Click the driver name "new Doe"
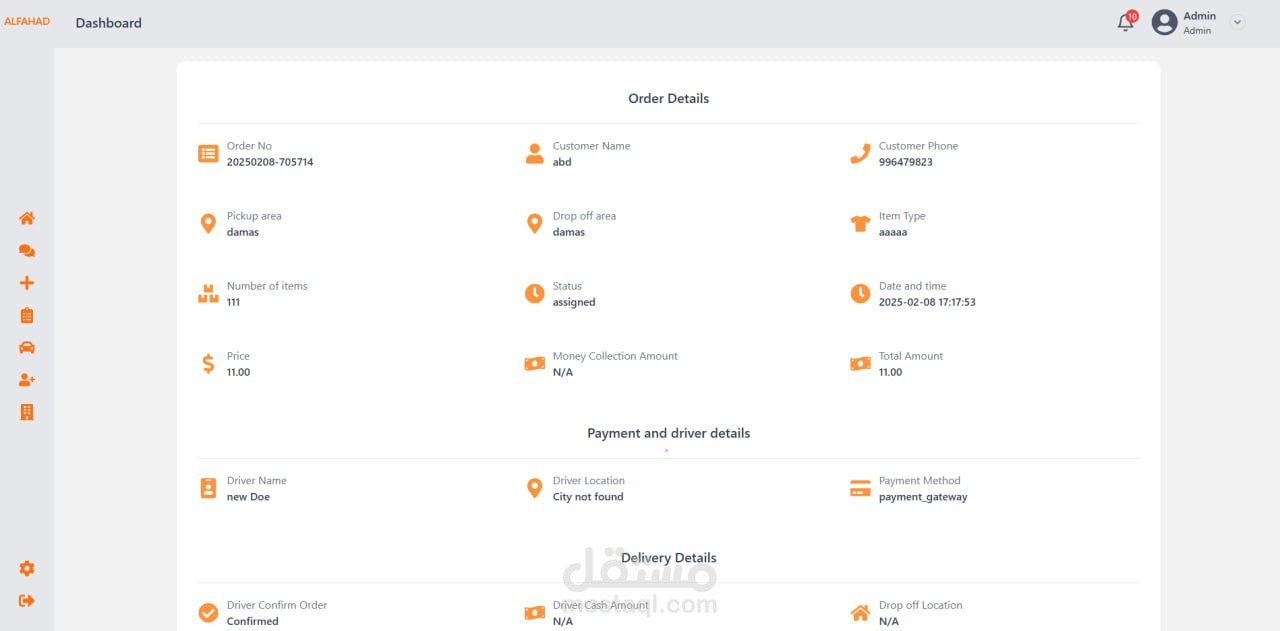The image size is (1280, 631). (x=248, y=497)
